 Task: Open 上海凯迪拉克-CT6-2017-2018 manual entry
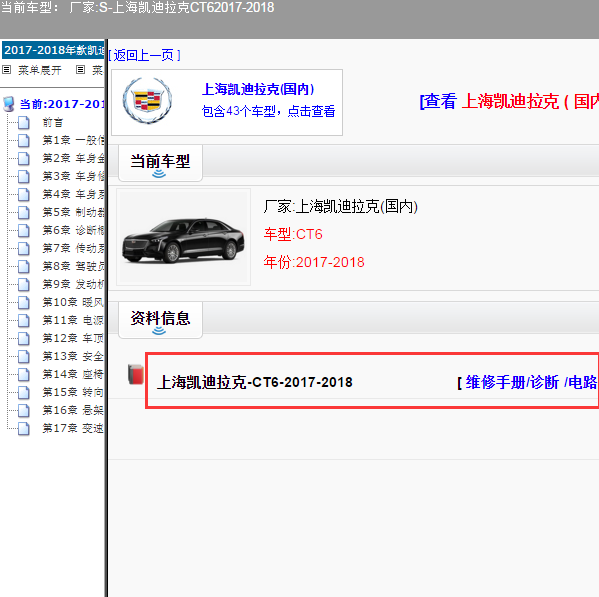click(255, 382)
